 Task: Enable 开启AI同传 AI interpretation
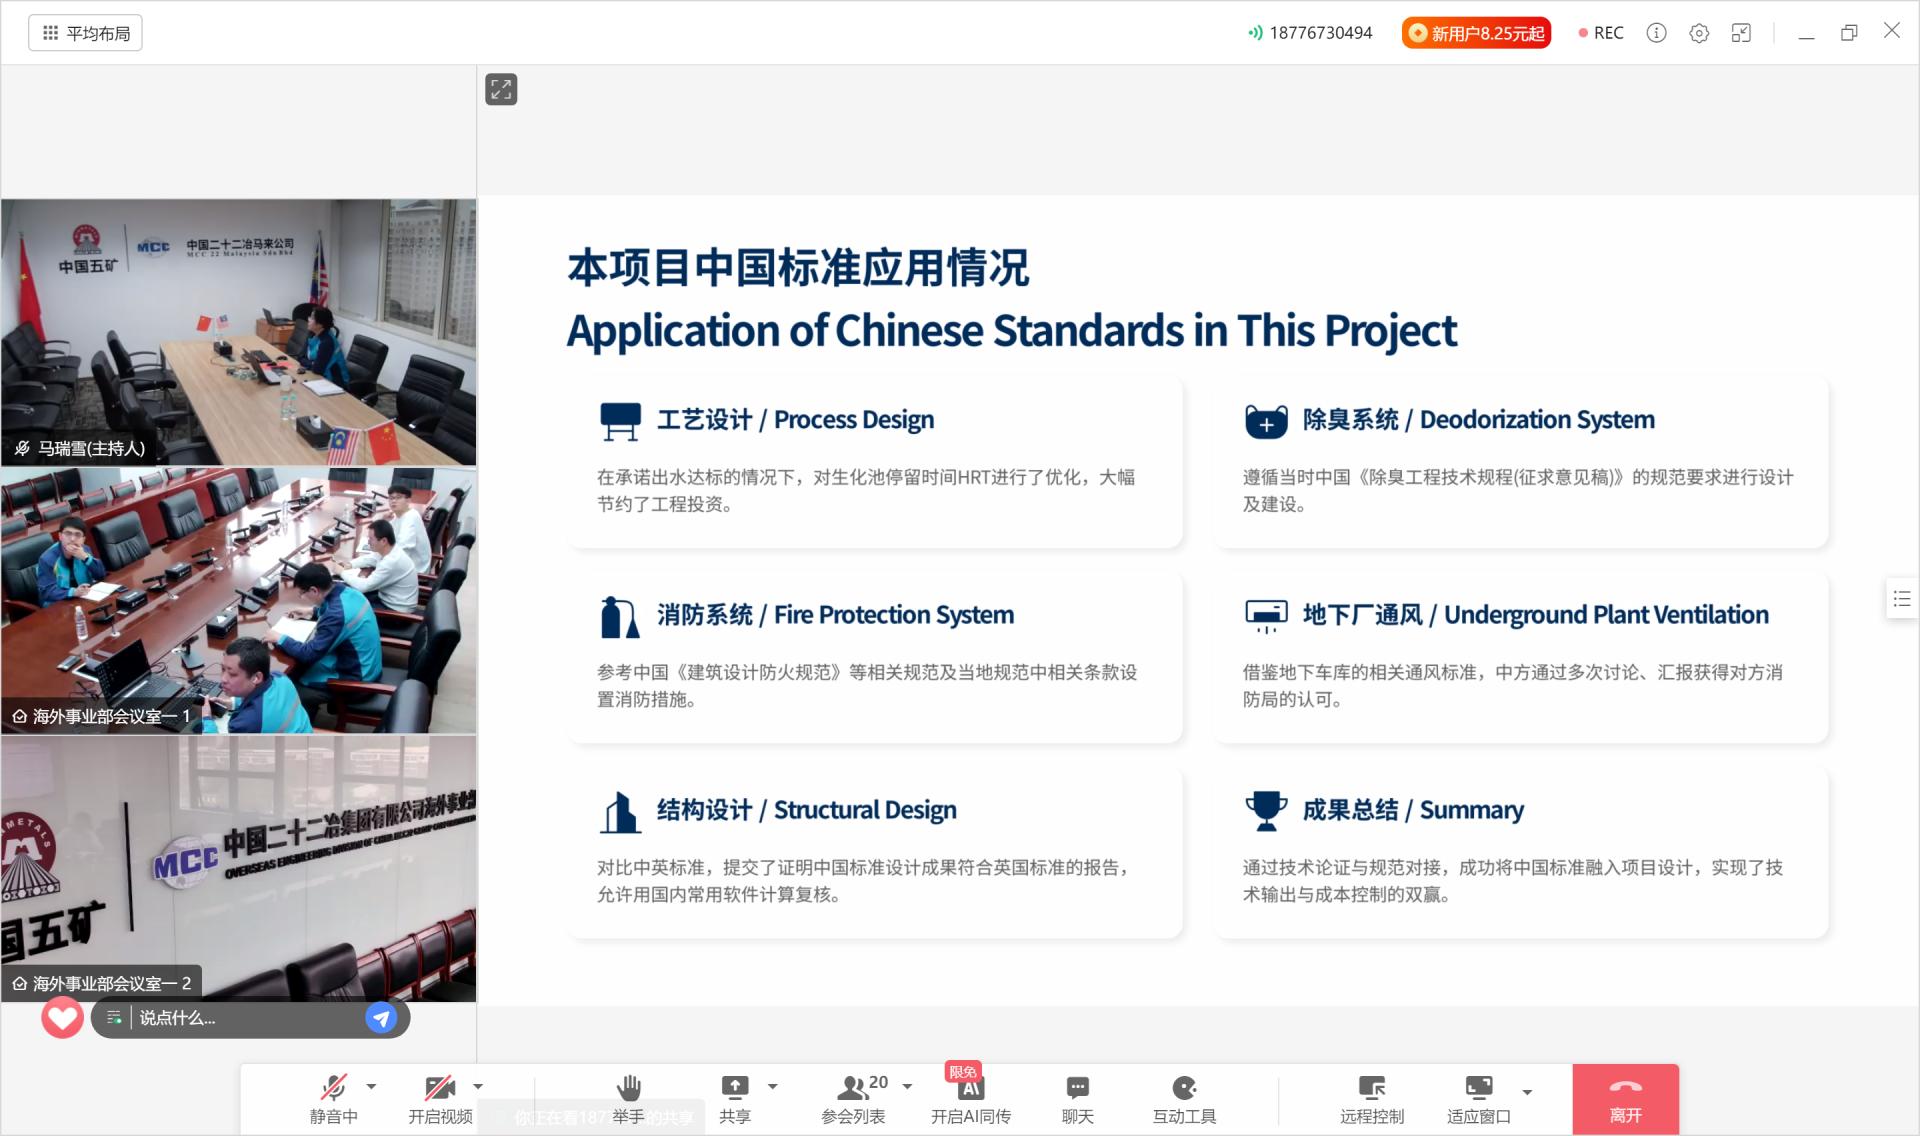coord(970,1097)
